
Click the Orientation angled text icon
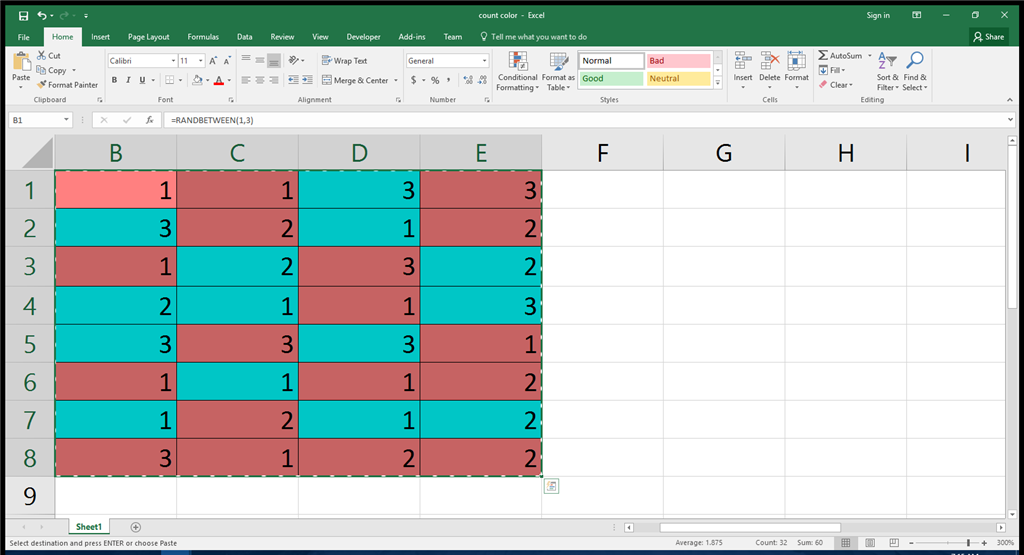tap(294, 60)
